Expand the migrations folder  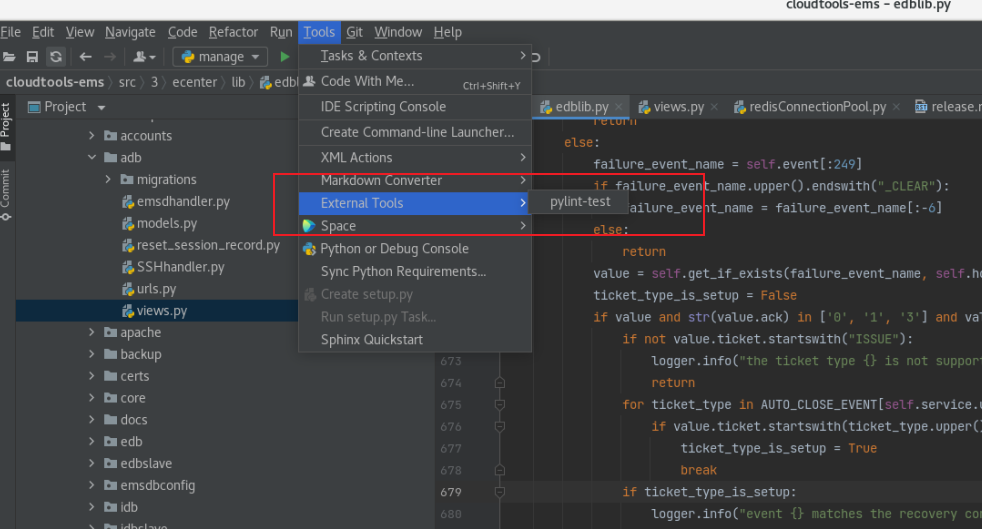click(108, 179)
